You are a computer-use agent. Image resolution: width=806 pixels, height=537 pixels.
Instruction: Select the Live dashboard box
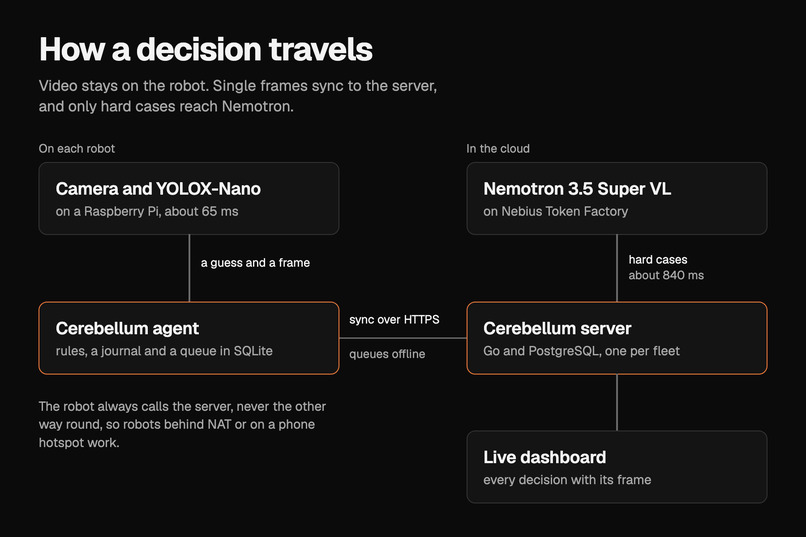pyautogui.click(x=617, y=467)
